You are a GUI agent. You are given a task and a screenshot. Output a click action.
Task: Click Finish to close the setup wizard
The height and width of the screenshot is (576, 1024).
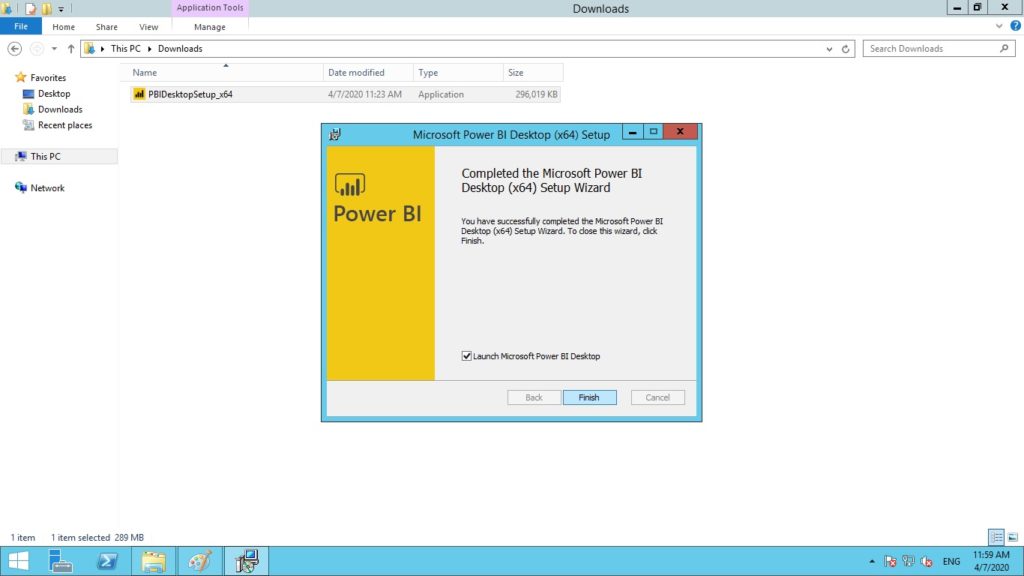point(589,397)
